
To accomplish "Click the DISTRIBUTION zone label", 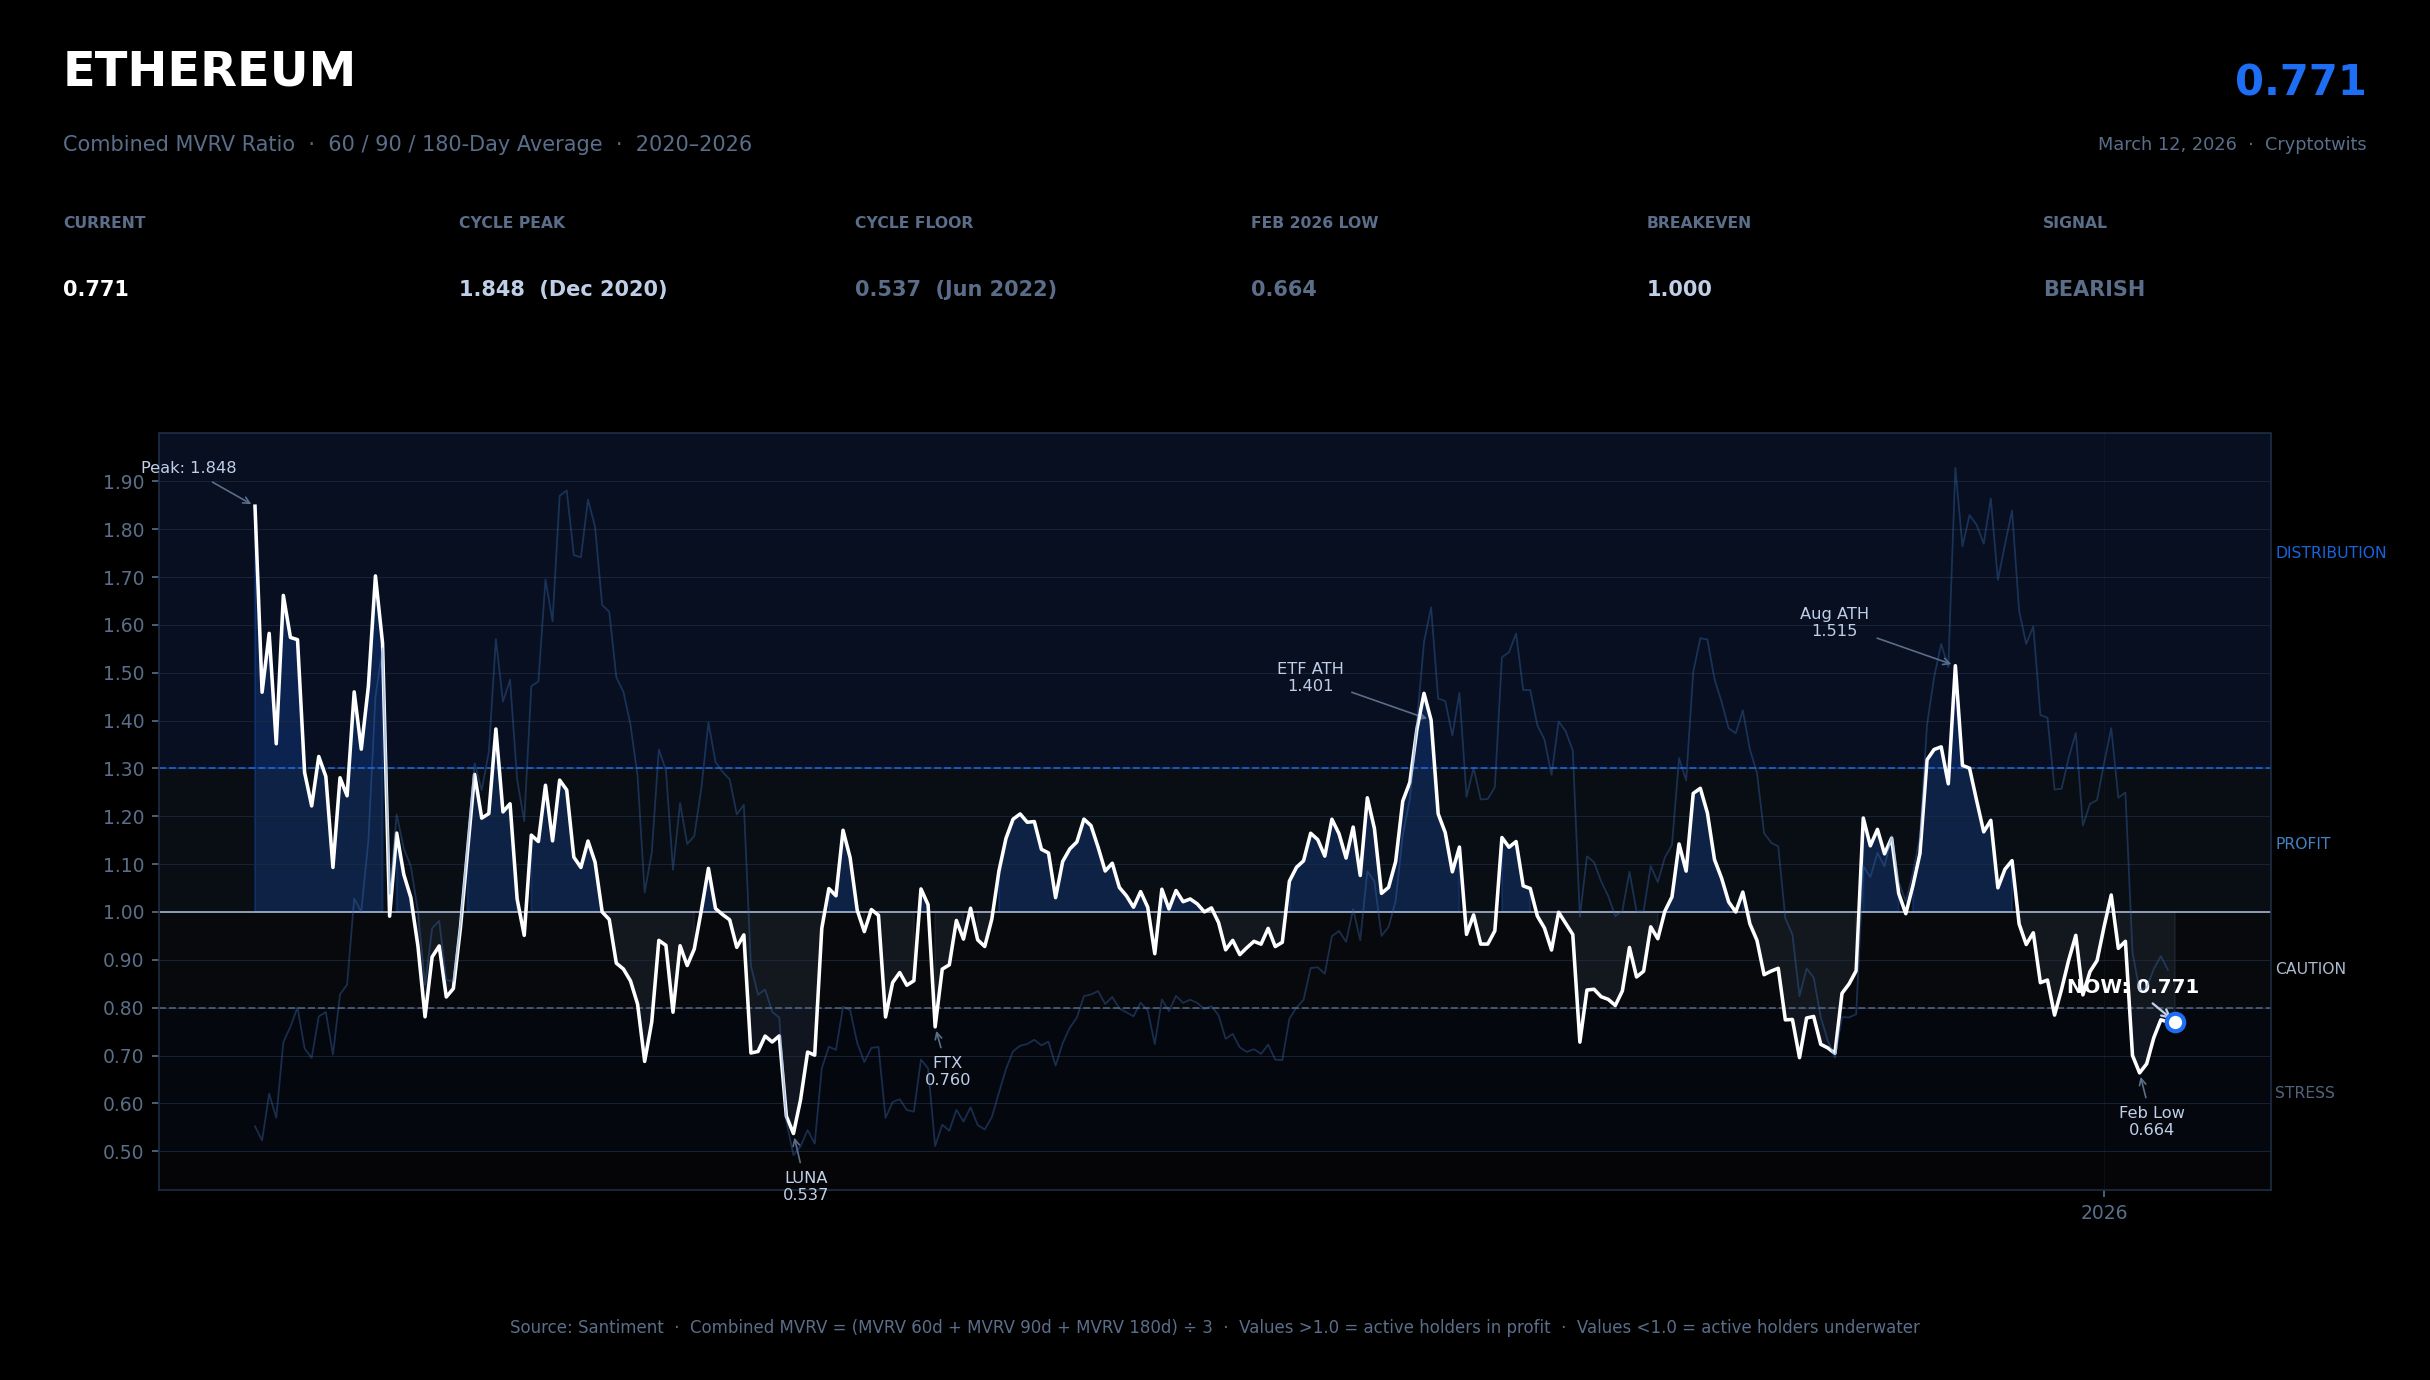I will (2330, 553).
